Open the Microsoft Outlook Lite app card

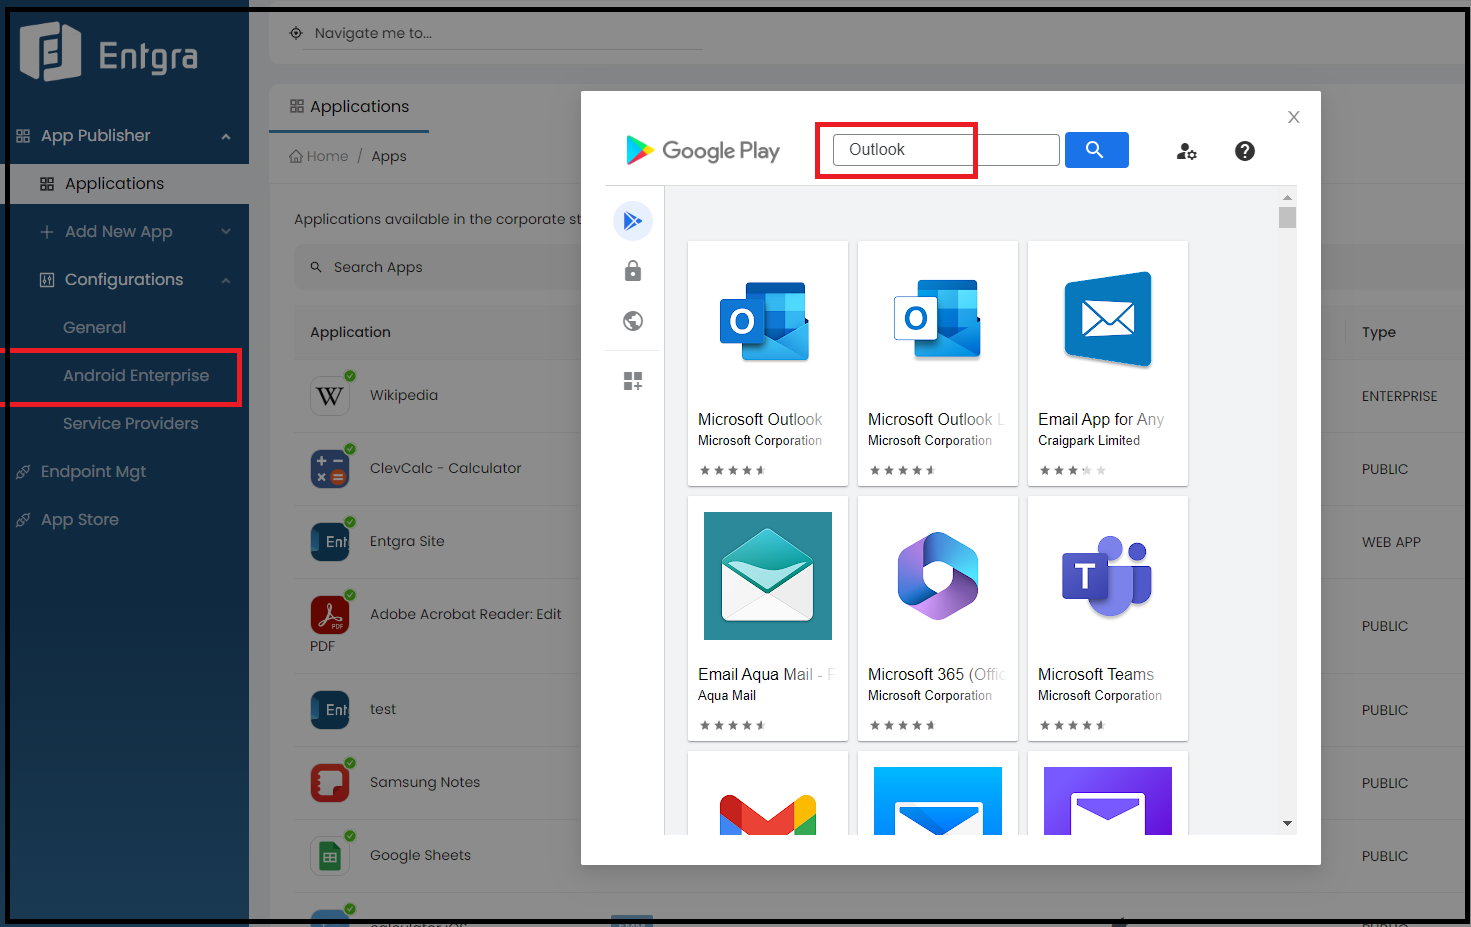coord(938,363)
